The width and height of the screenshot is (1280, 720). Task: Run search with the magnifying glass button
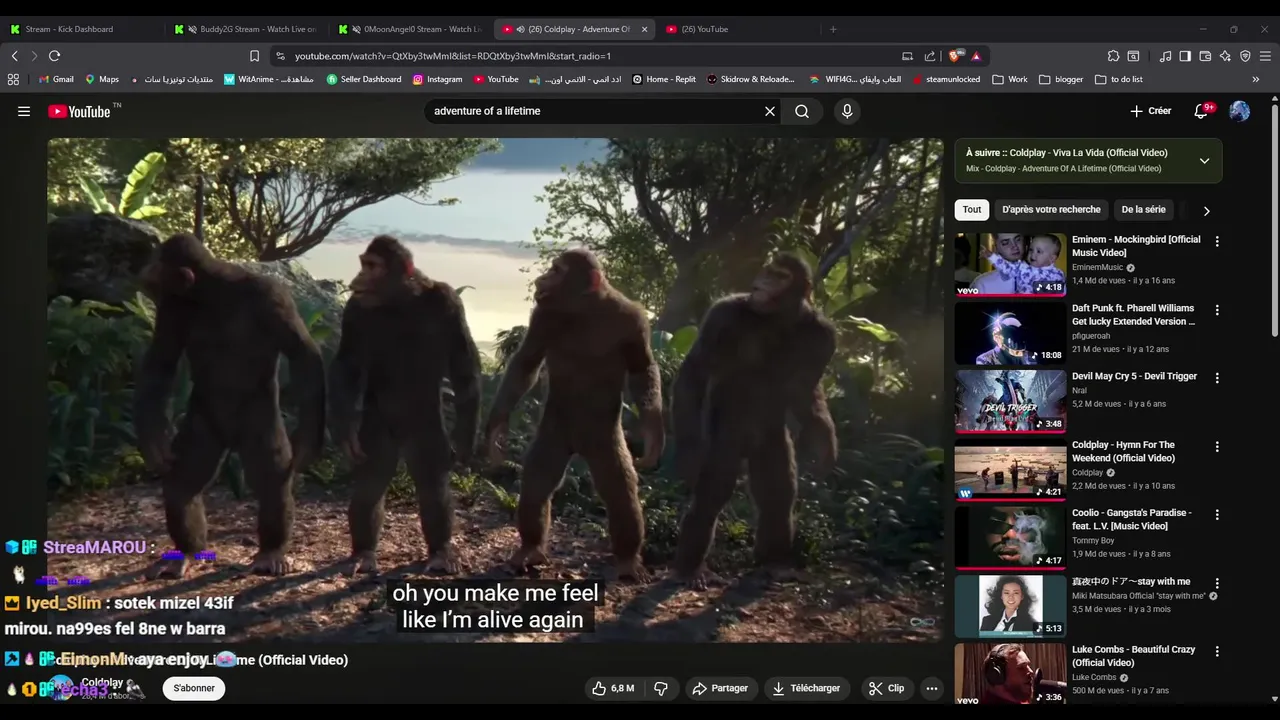[802, 111]
